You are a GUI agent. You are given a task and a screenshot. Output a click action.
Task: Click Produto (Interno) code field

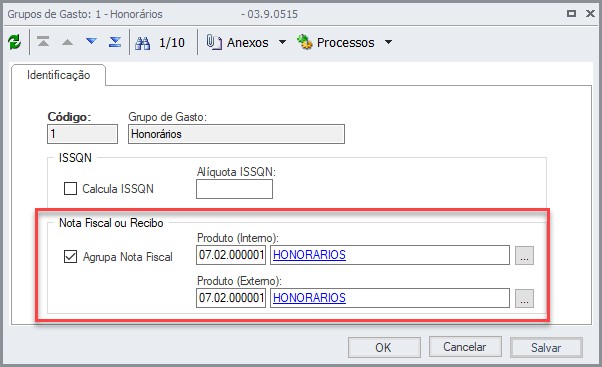(x=231, y=255)
